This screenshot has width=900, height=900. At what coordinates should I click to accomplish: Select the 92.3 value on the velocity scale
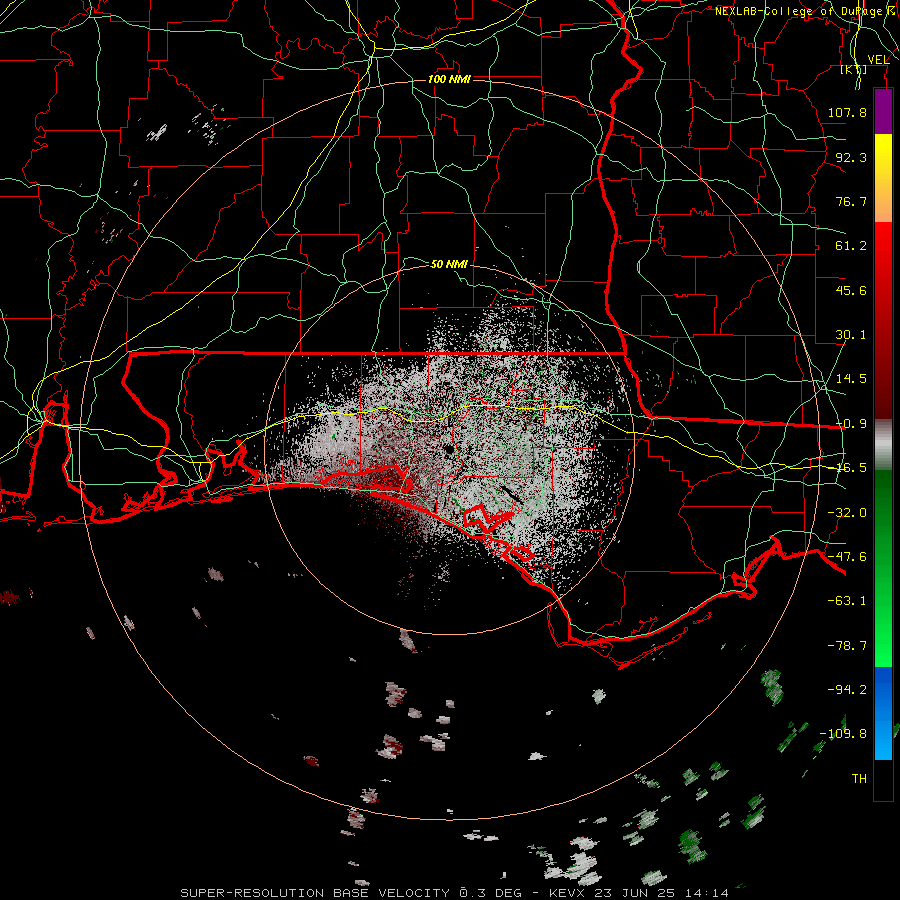pos(851,157)
